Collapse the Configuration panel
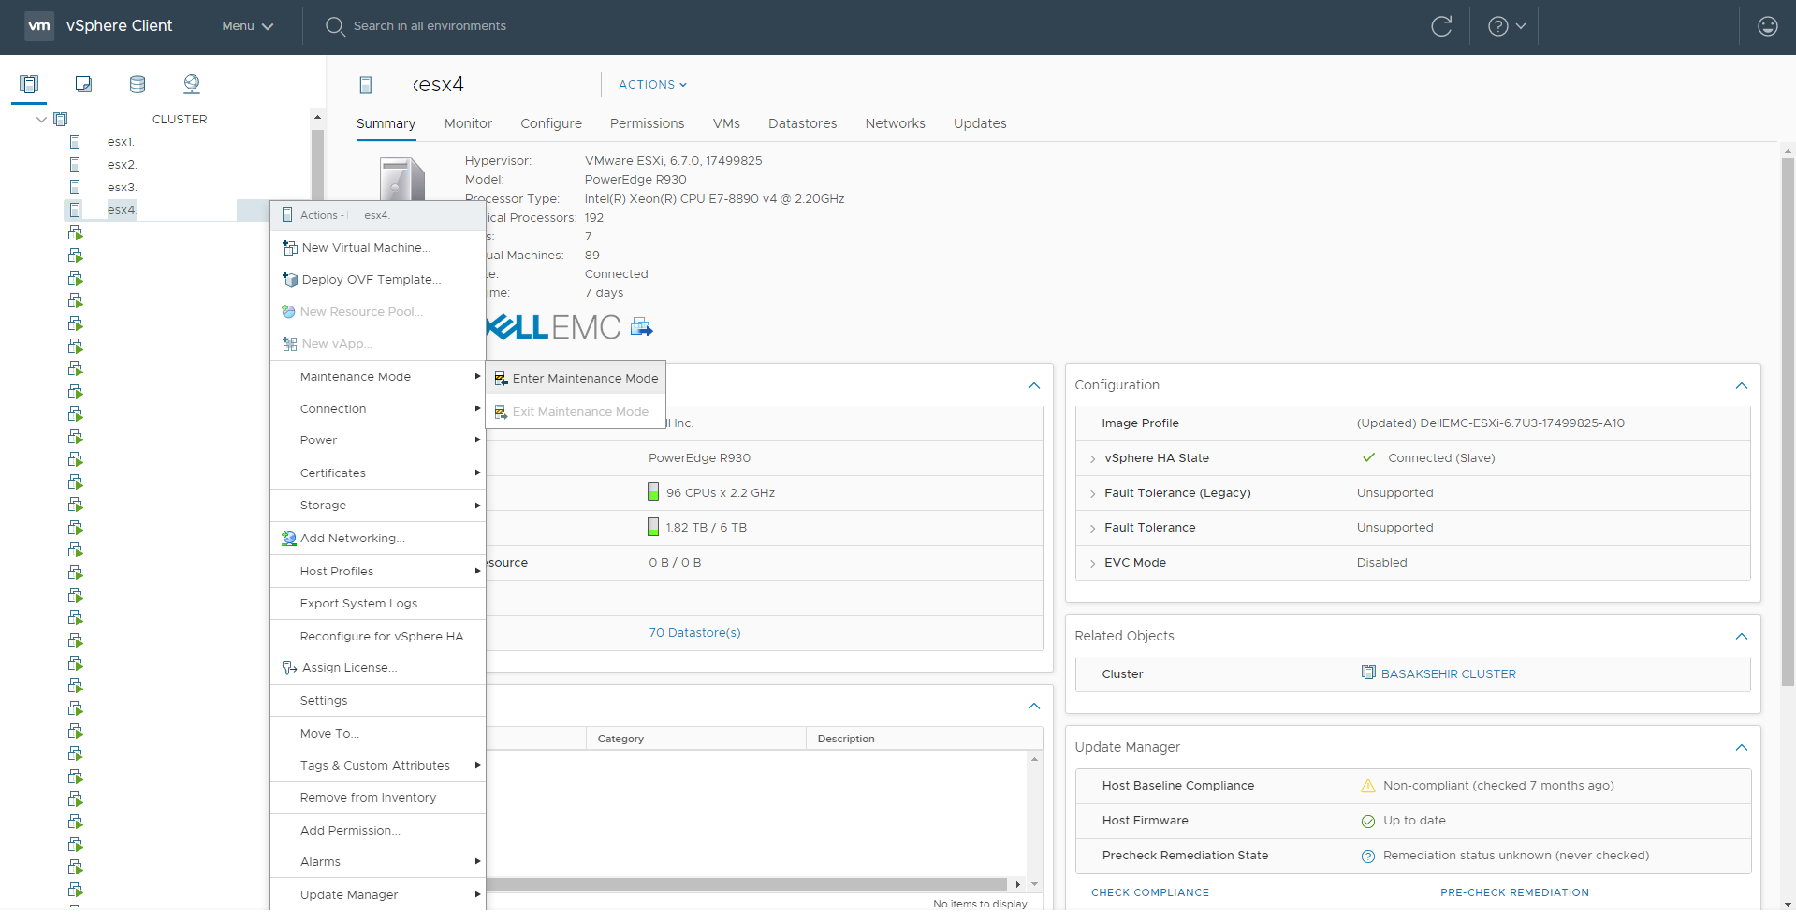 coord(1741,385)
